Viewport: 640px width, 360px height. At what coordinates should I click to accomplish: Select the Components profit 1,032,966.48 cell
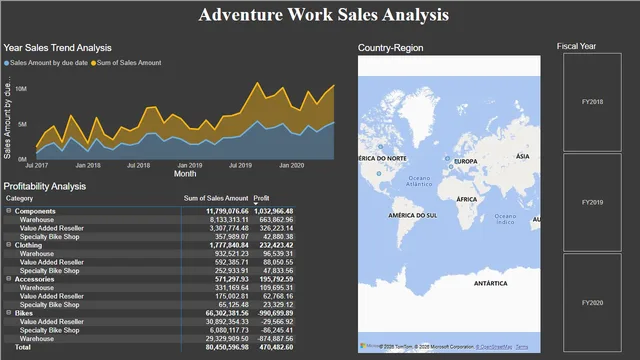(x=273, y=211)
